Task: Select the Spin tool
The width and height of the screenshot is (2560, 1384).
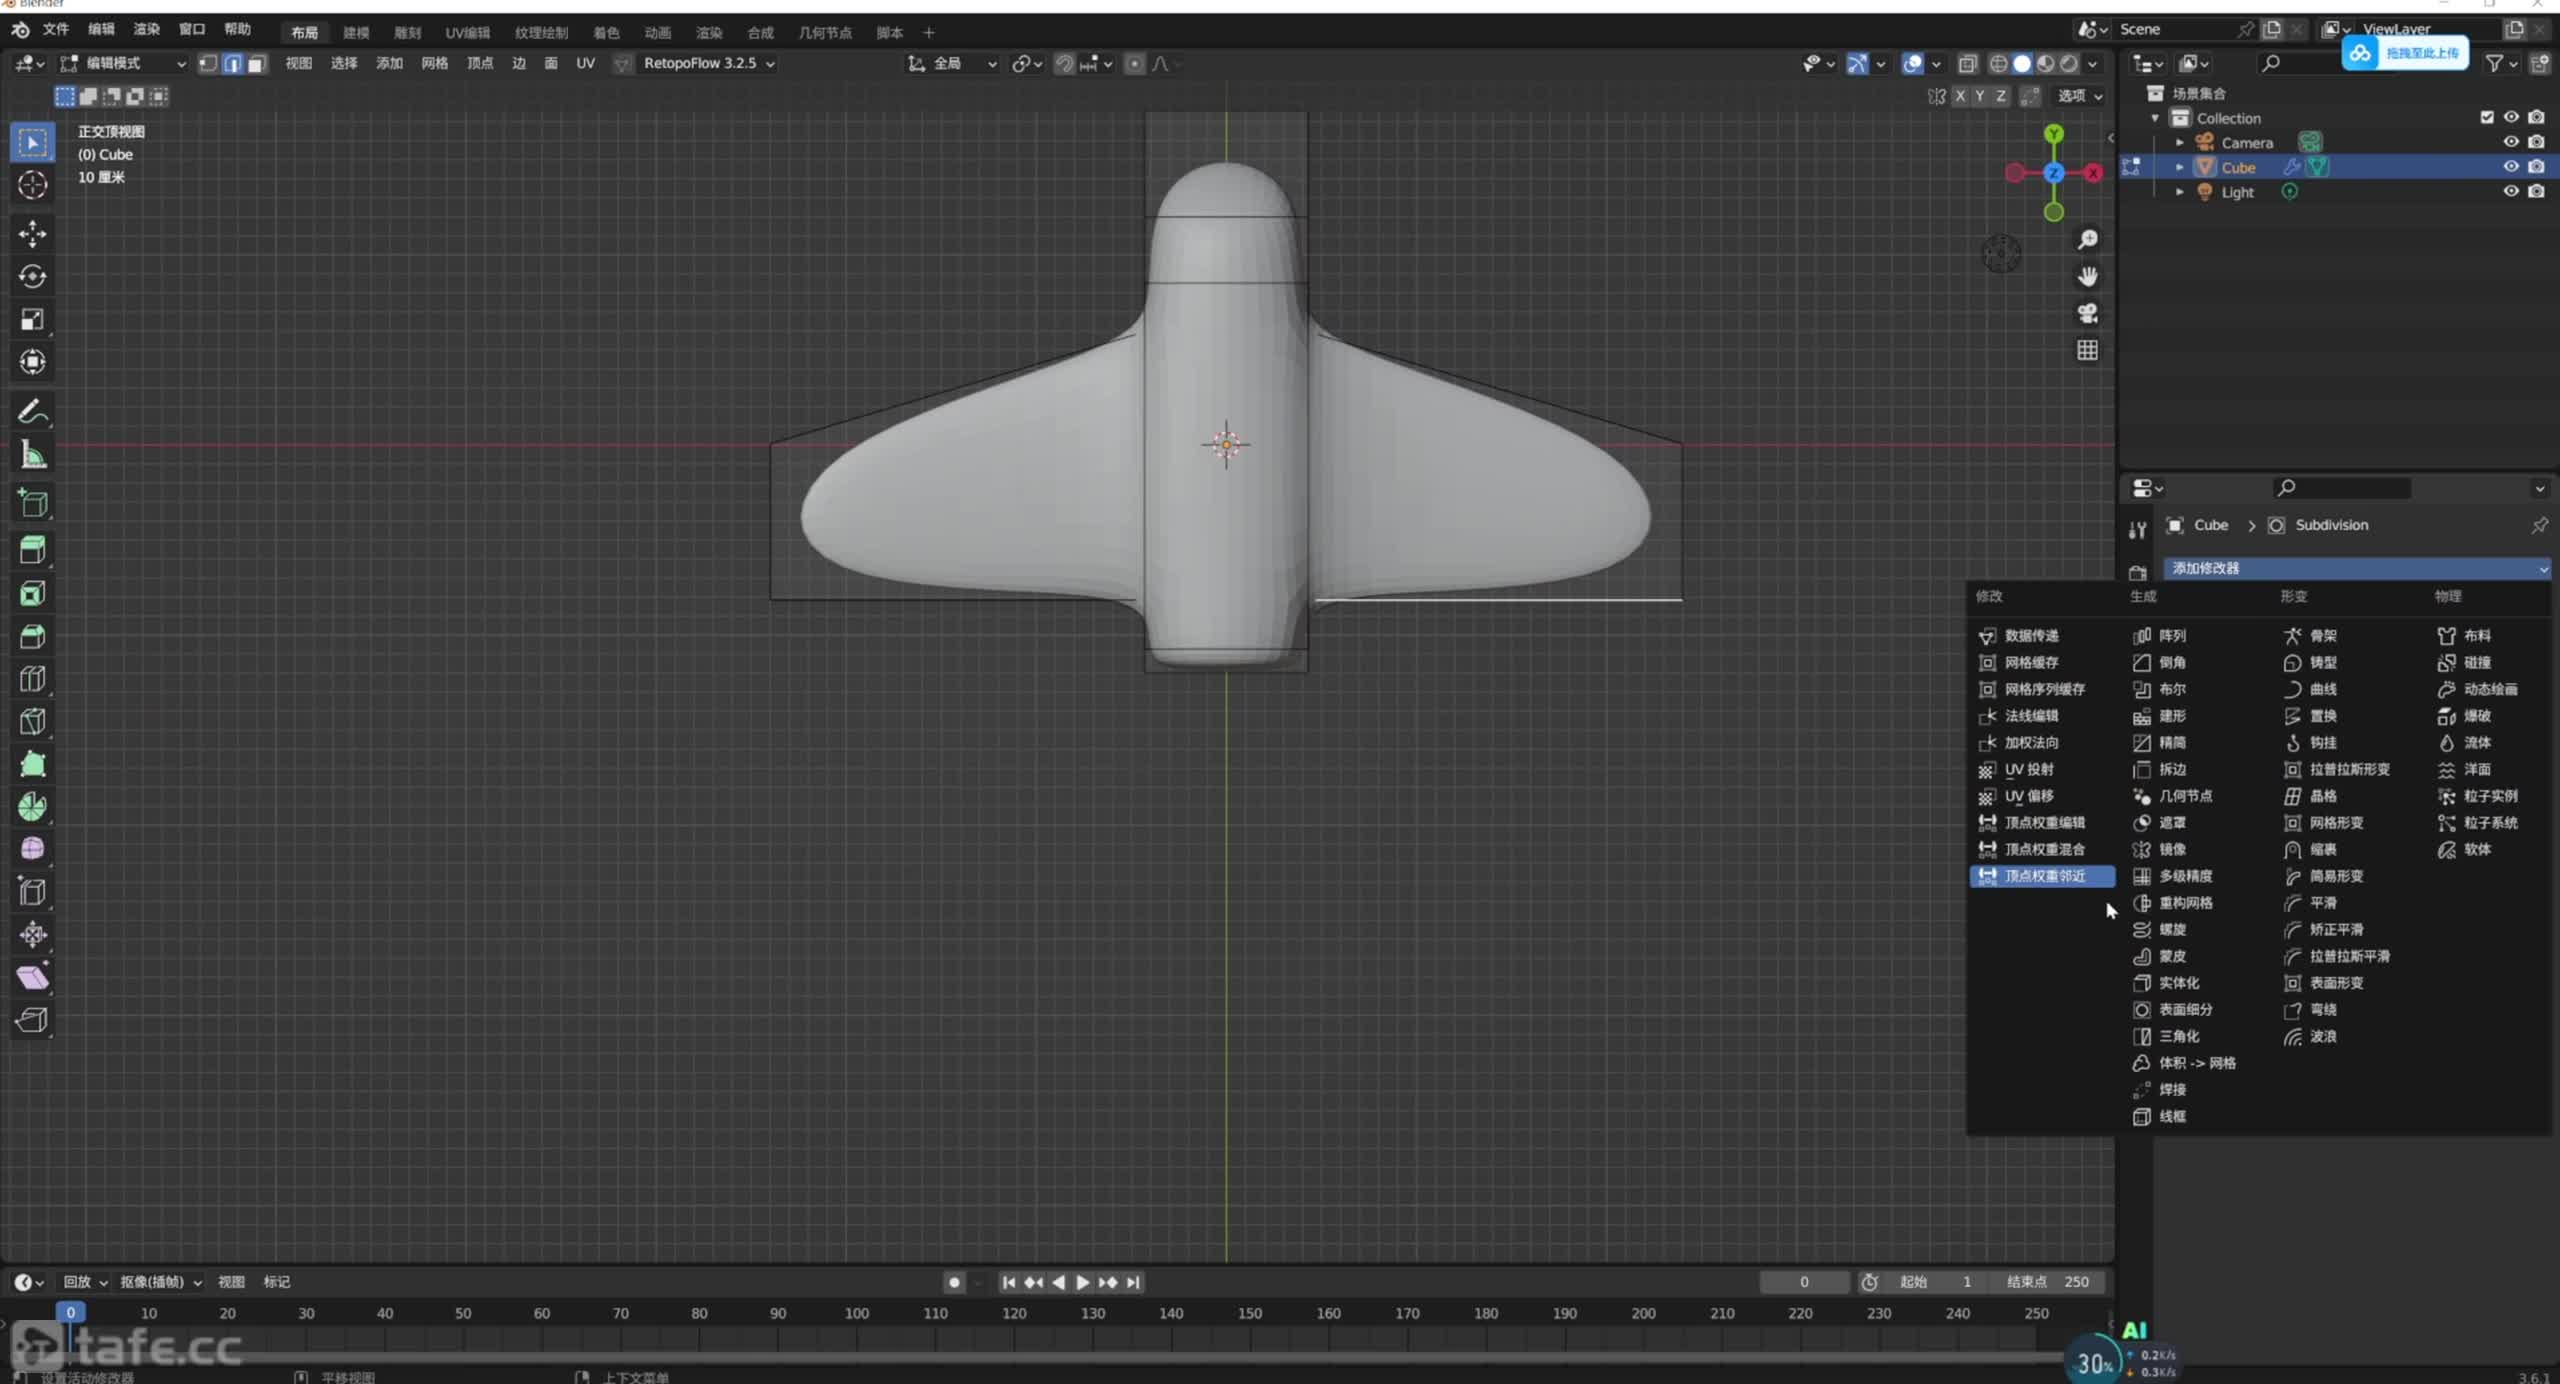Action: pos(32,807)
